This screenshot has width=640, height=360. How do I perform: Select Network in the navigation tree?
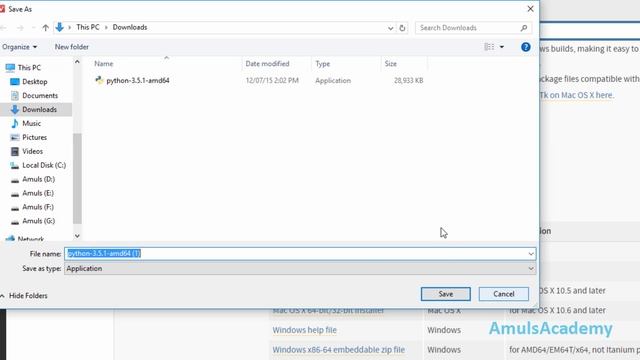[31, 239]
